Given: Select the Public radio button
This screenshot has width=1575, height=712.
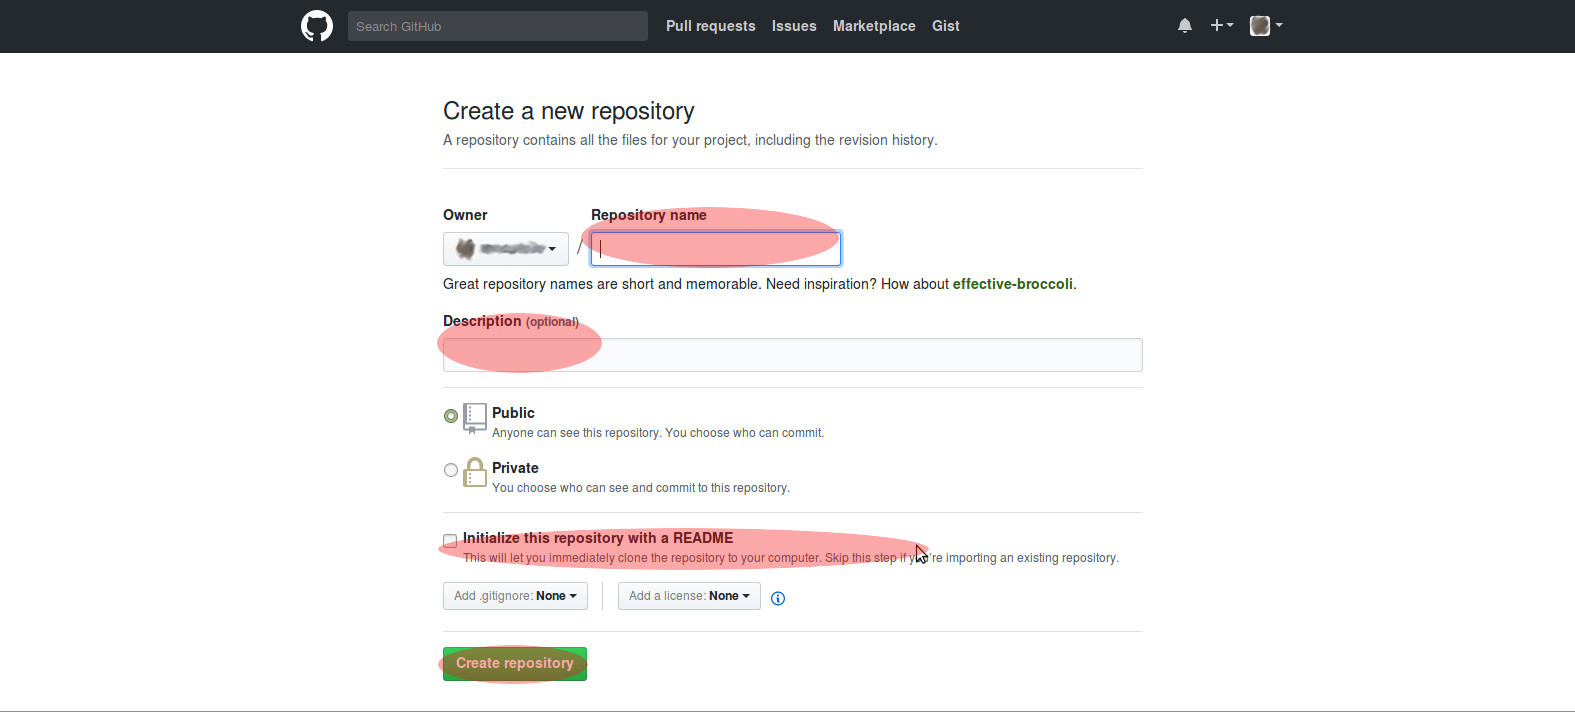Looking at the screenshot, I should (451, 416).
